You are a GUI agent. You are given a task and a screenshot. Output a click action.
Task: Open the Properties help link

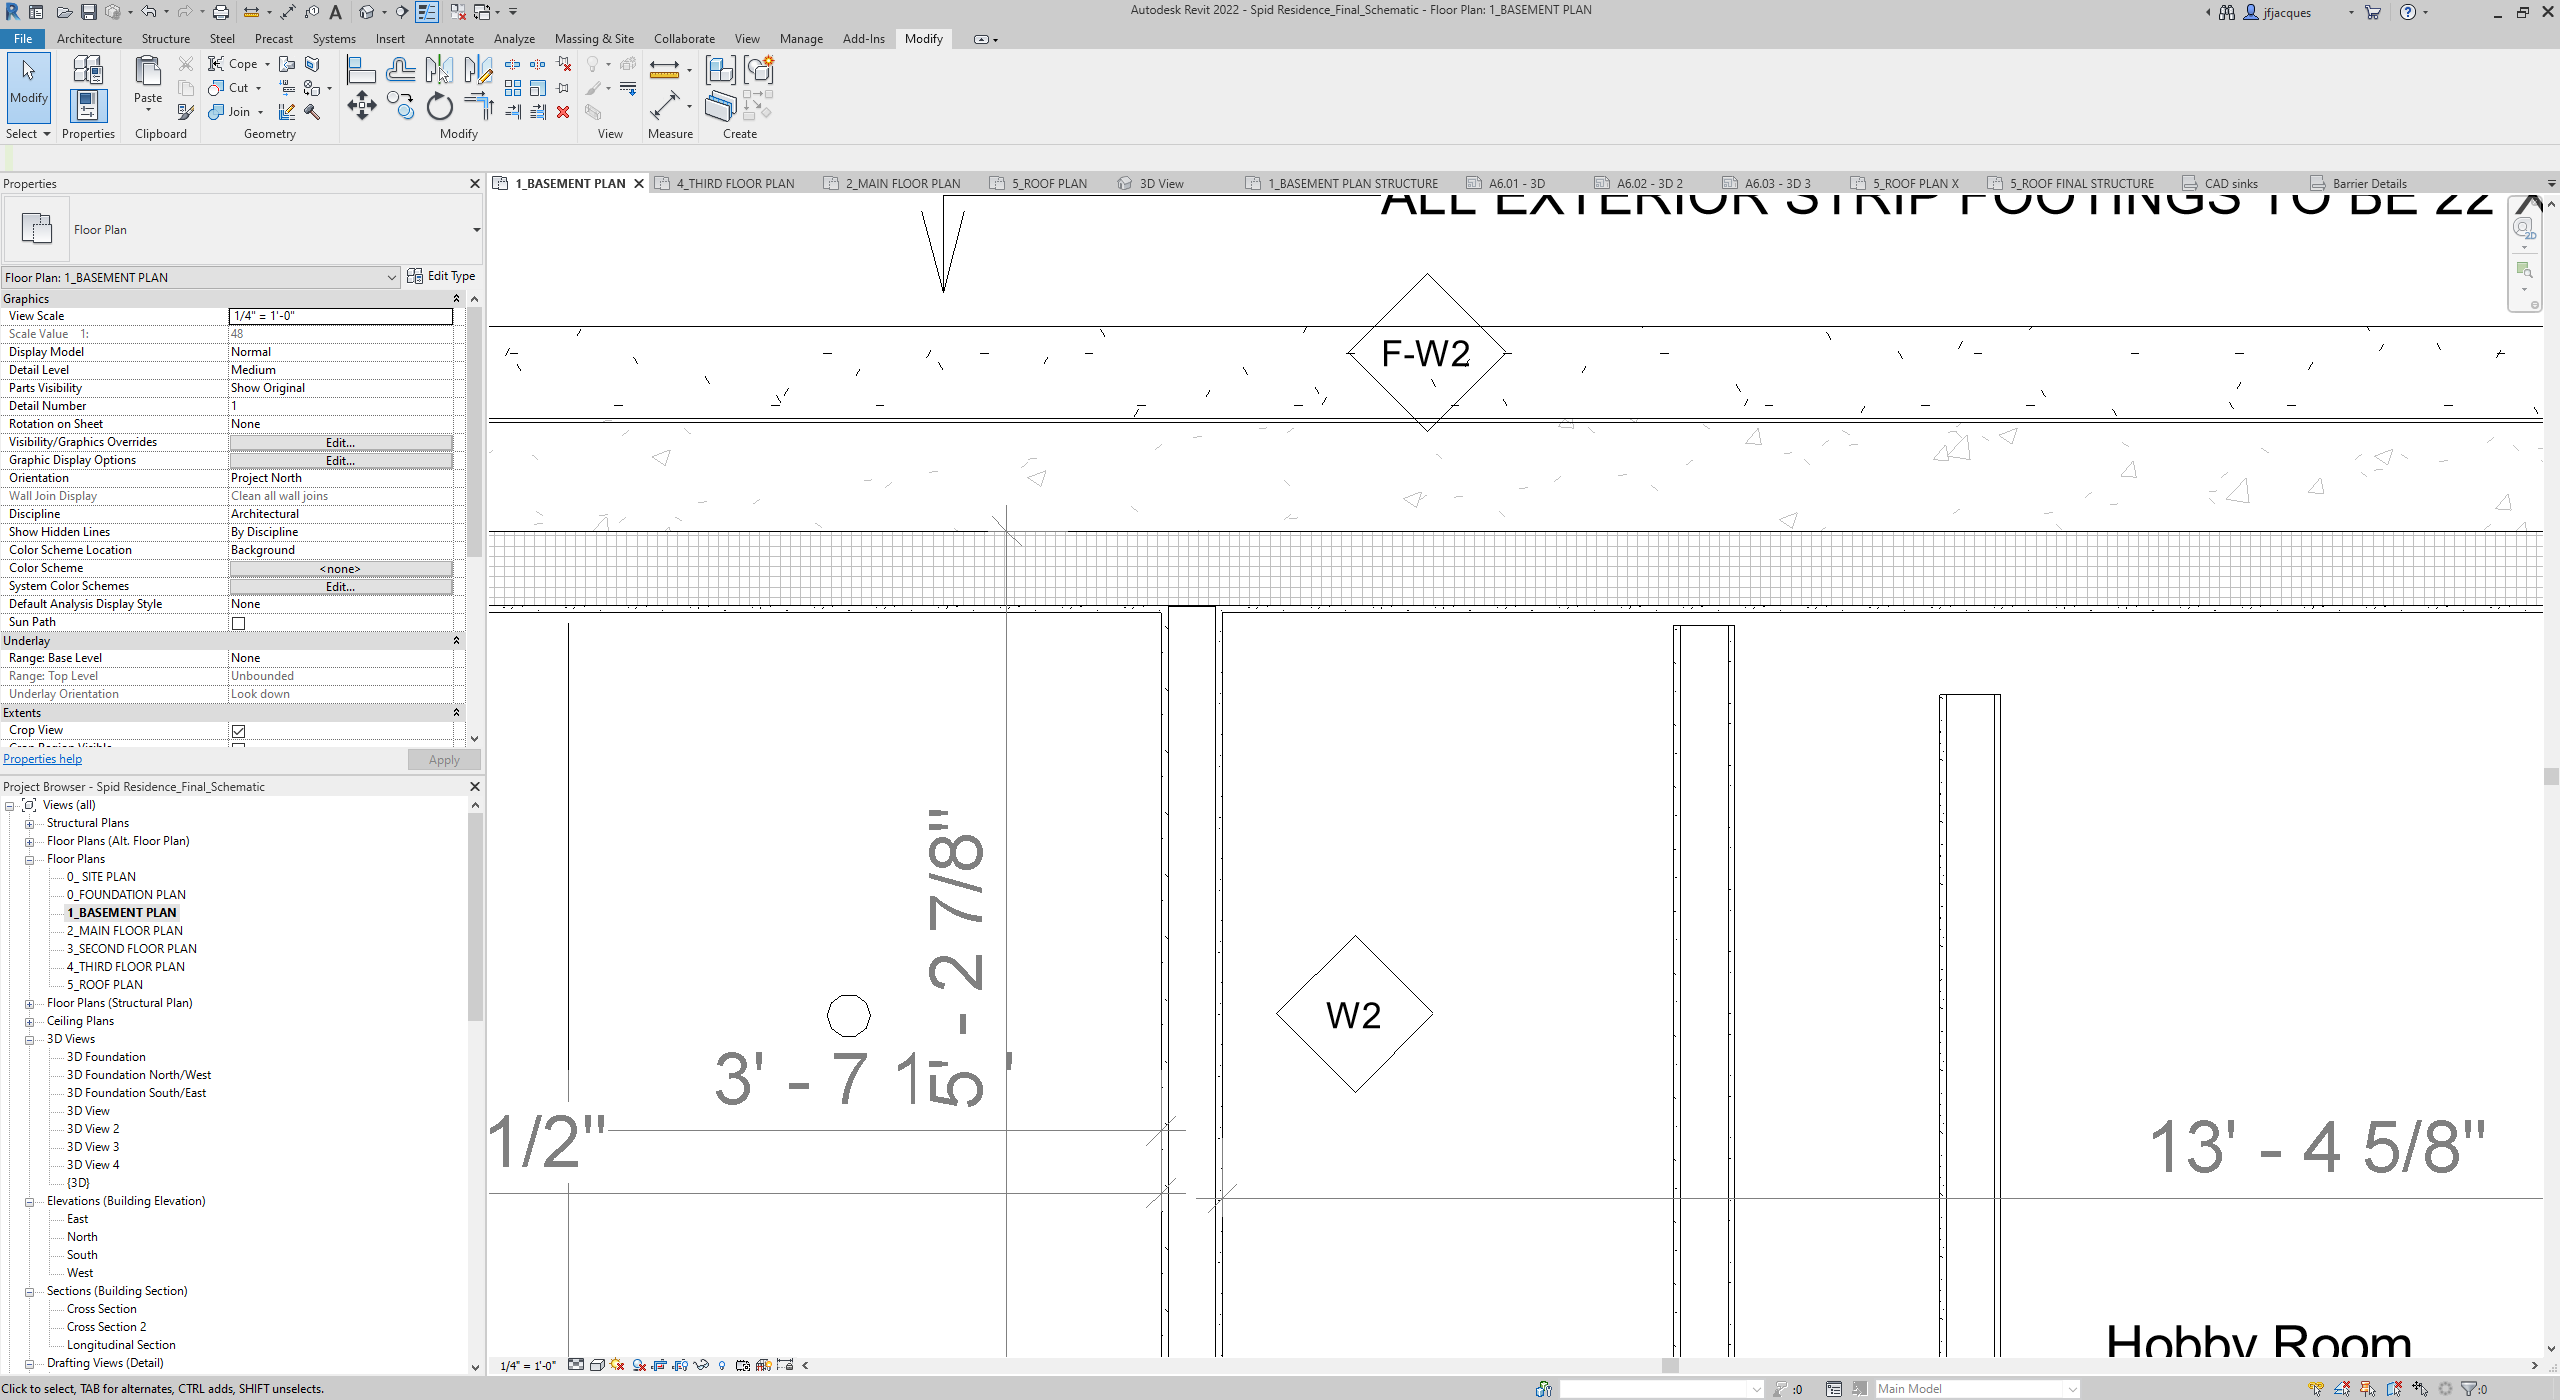(x=42, y=760)
